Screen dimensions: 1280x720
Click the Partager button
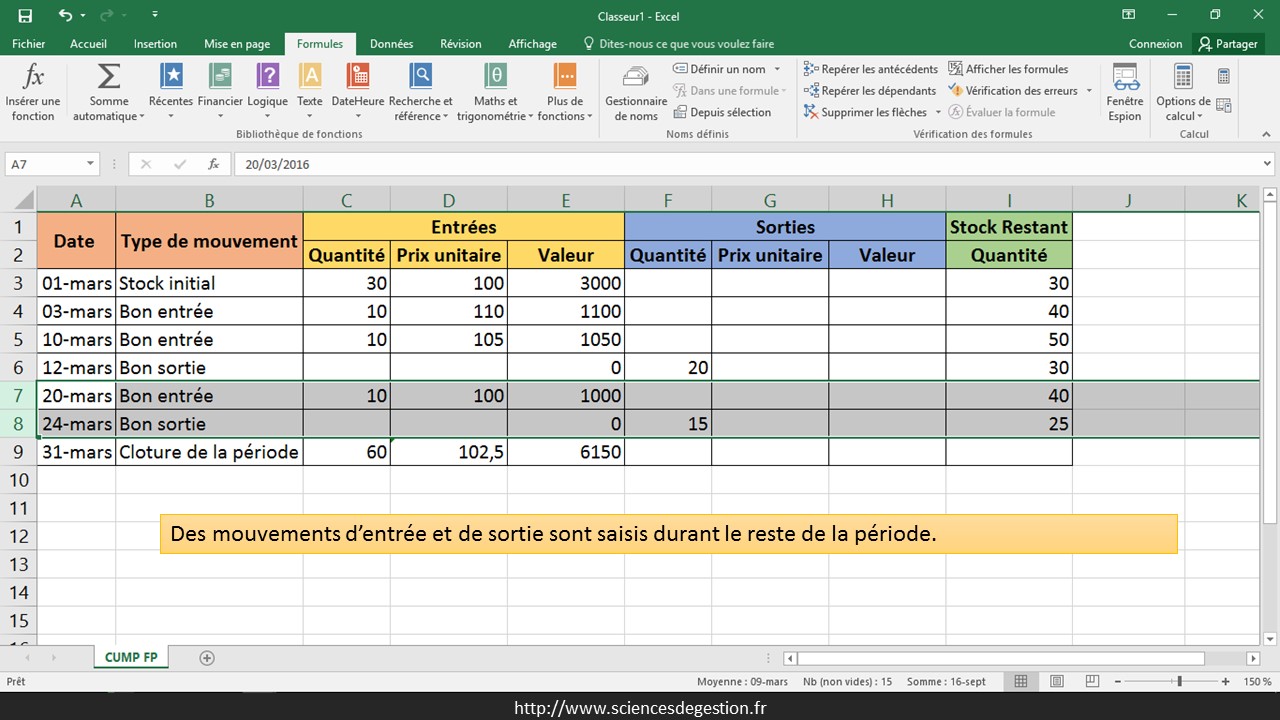coord(1228,44)
